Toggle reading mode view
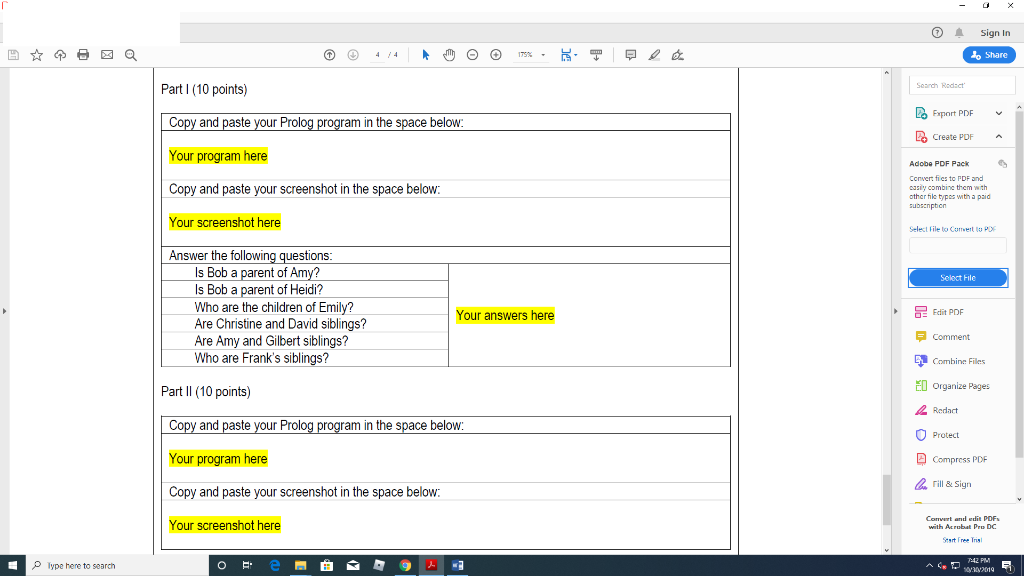Image resolution: width=1024 pixels, height=576 pixels. click(x=597, y=55)
